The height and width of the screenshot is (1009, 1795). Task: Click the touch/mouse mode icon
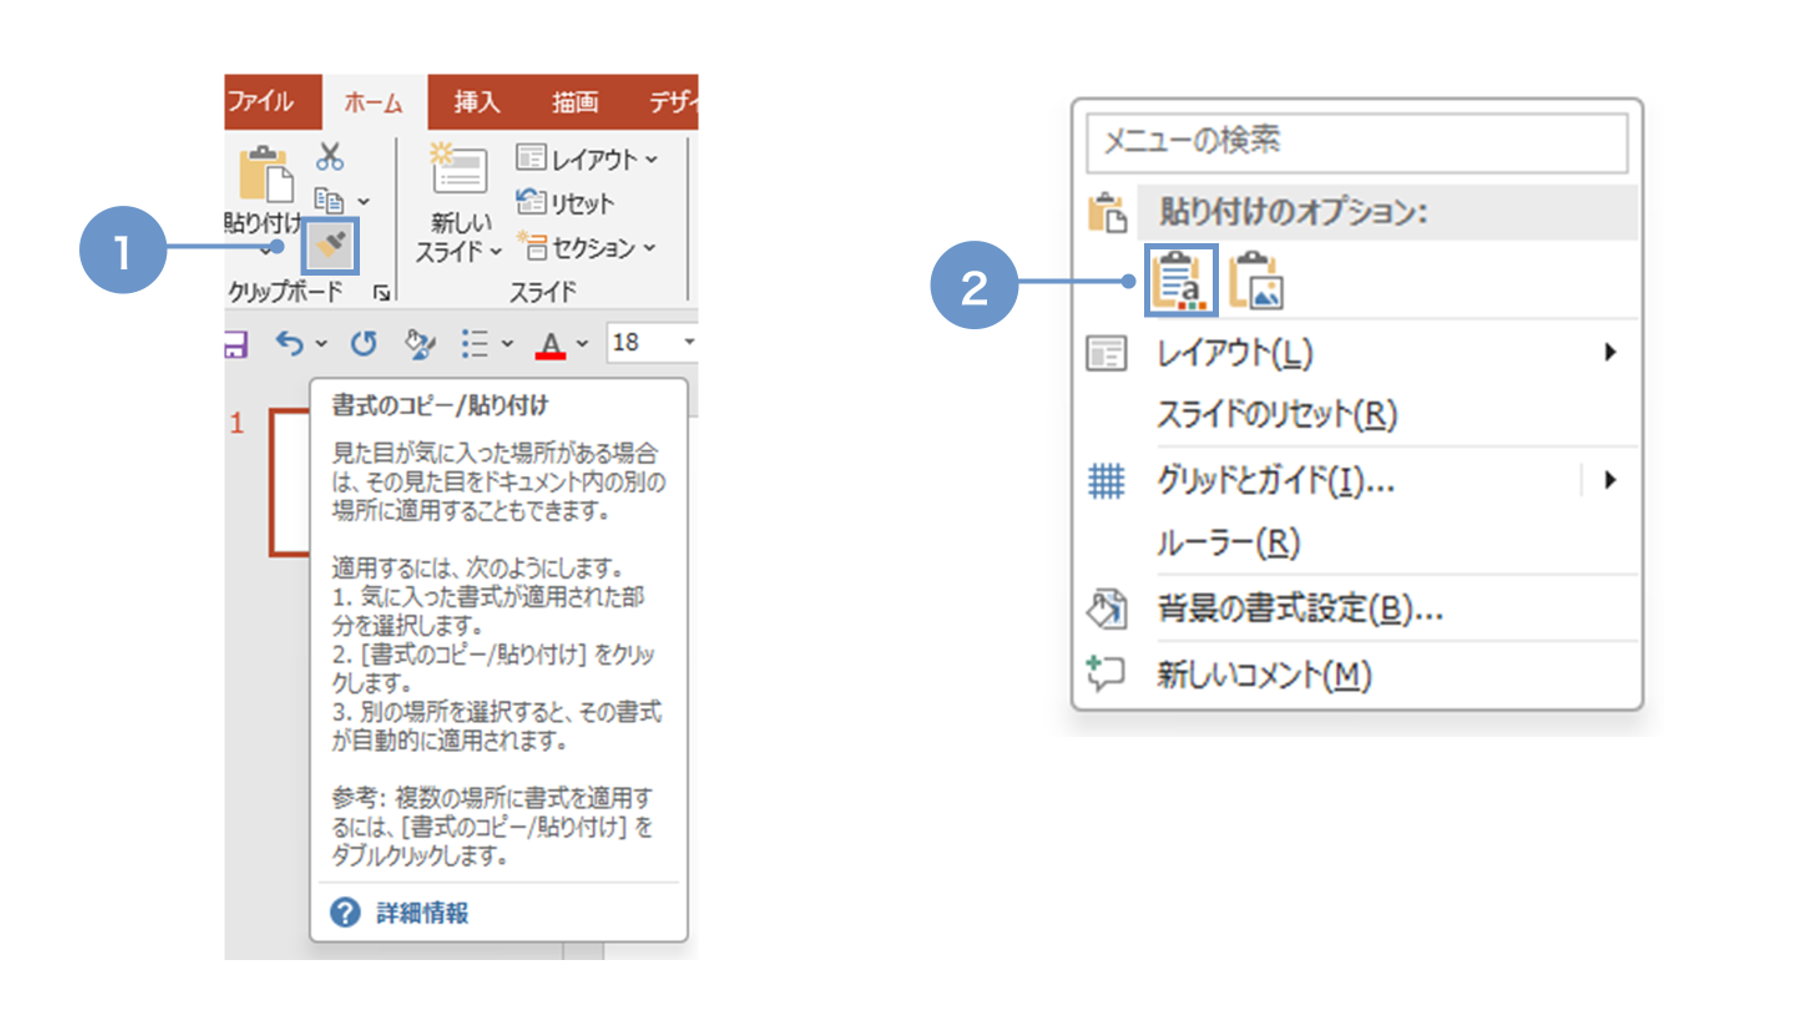(x=420, y=344)
